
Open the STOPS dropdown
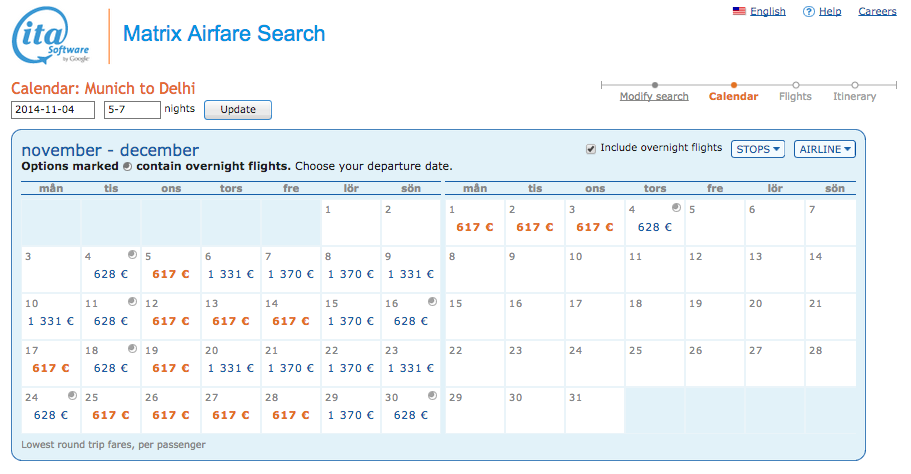tap(757, 149)
